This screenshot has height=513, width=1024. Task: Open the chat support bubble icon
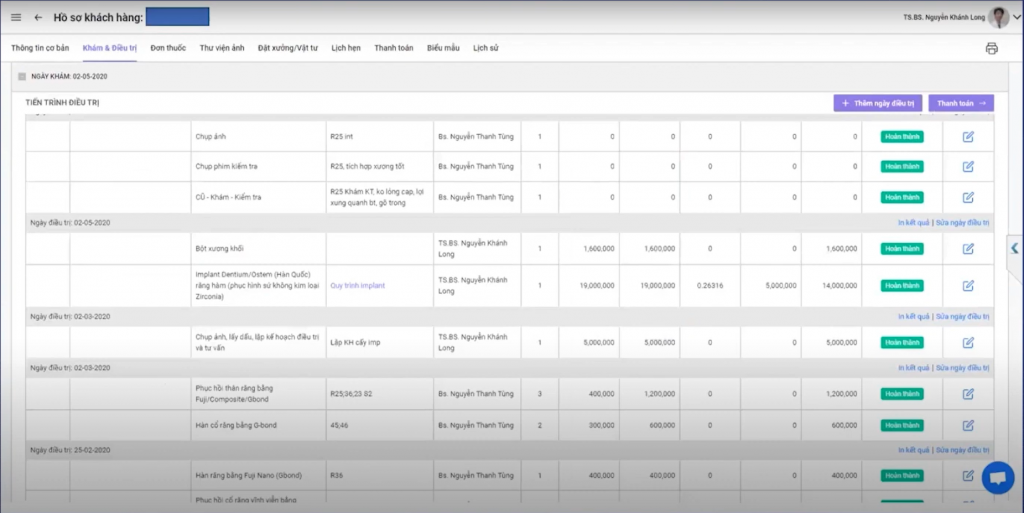(x=997, y=478)
